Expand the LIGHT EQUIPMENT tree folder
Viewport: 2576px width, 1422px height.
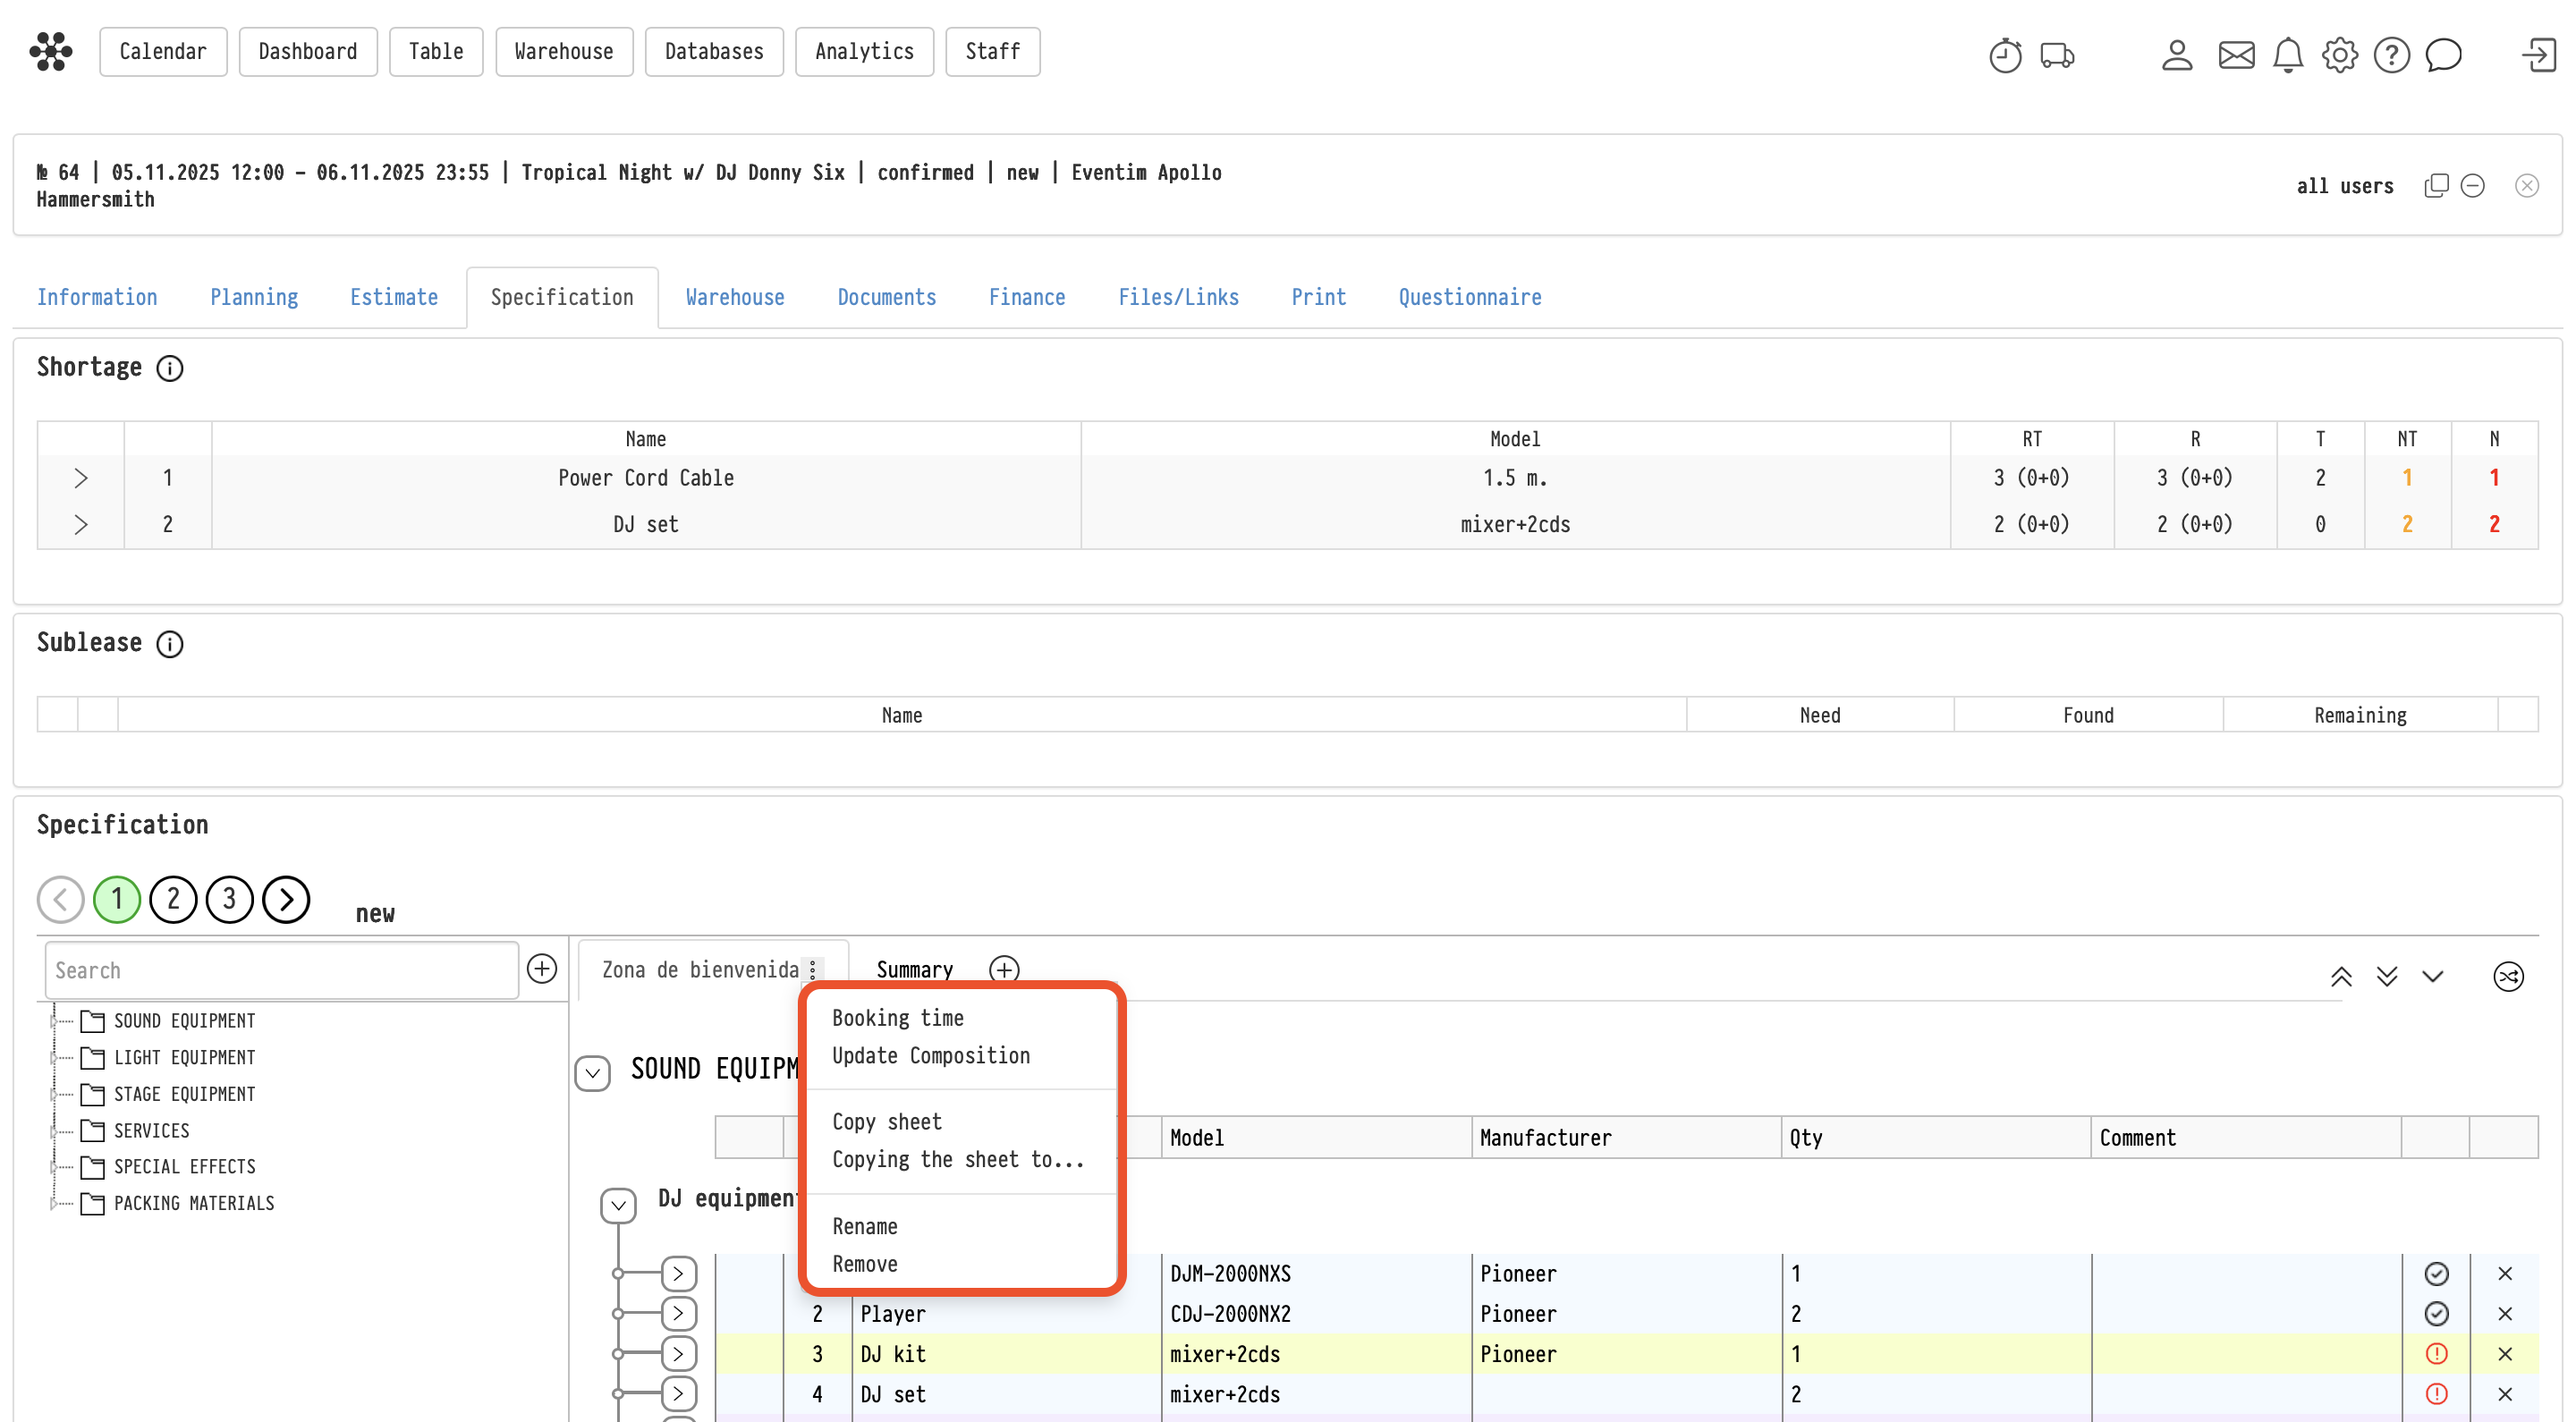54,1057
